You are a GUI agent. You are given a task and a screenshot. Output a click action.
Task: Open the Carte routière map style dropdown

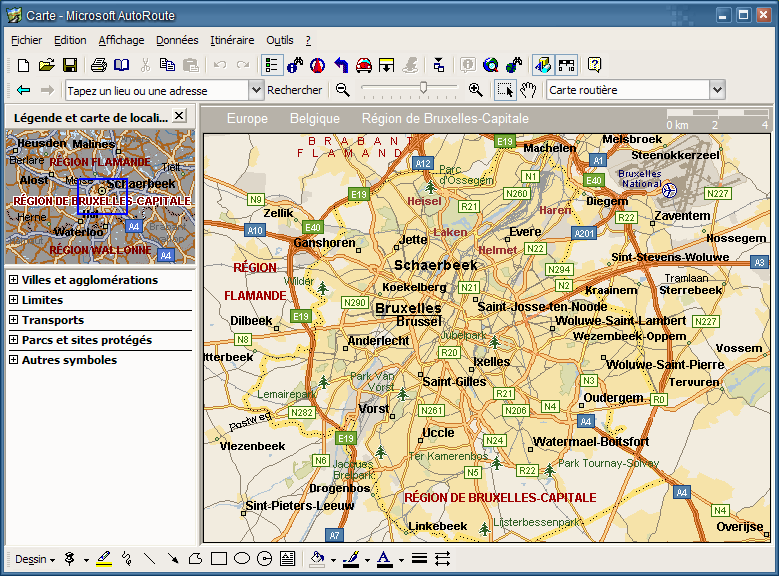click(716, 90)
